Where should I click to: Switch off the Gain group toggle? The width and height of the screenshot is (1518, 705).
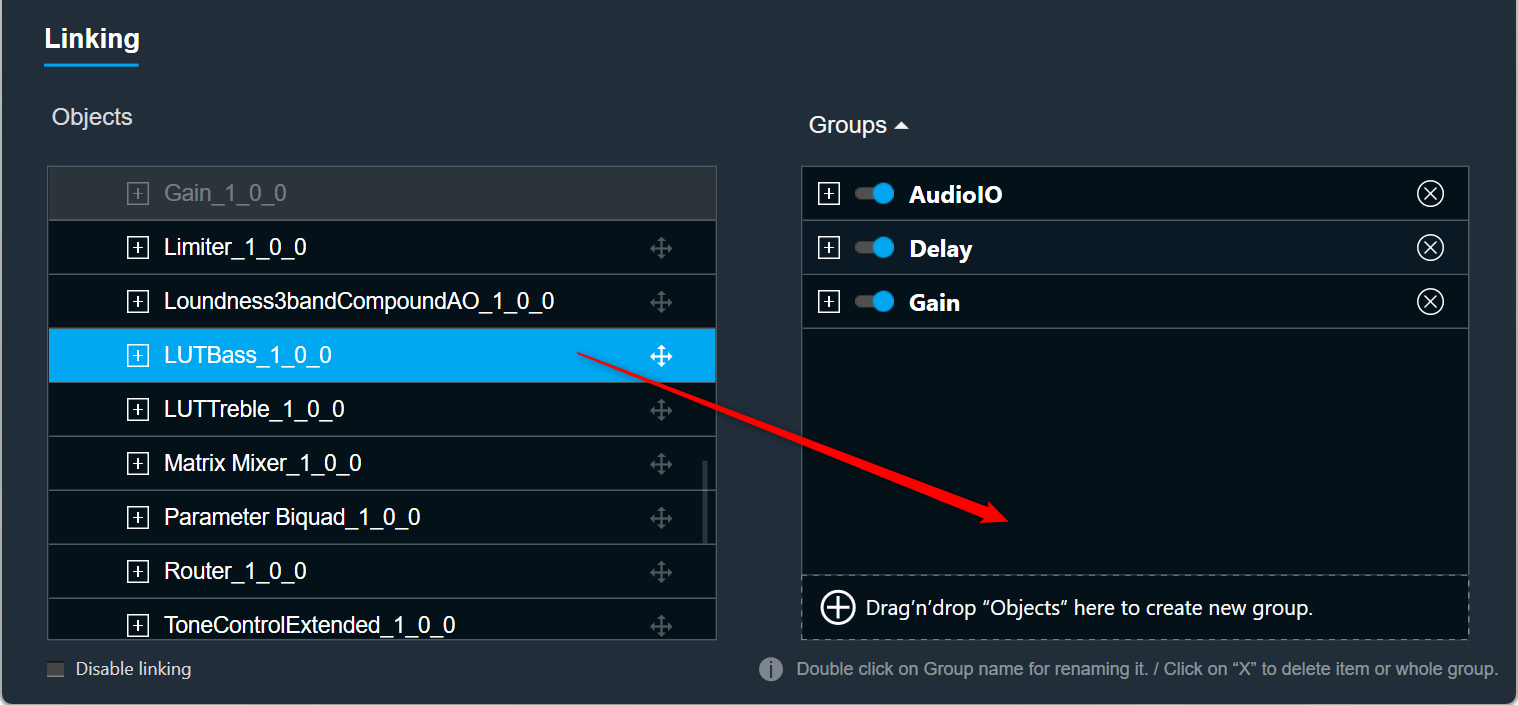pos(875,302)
